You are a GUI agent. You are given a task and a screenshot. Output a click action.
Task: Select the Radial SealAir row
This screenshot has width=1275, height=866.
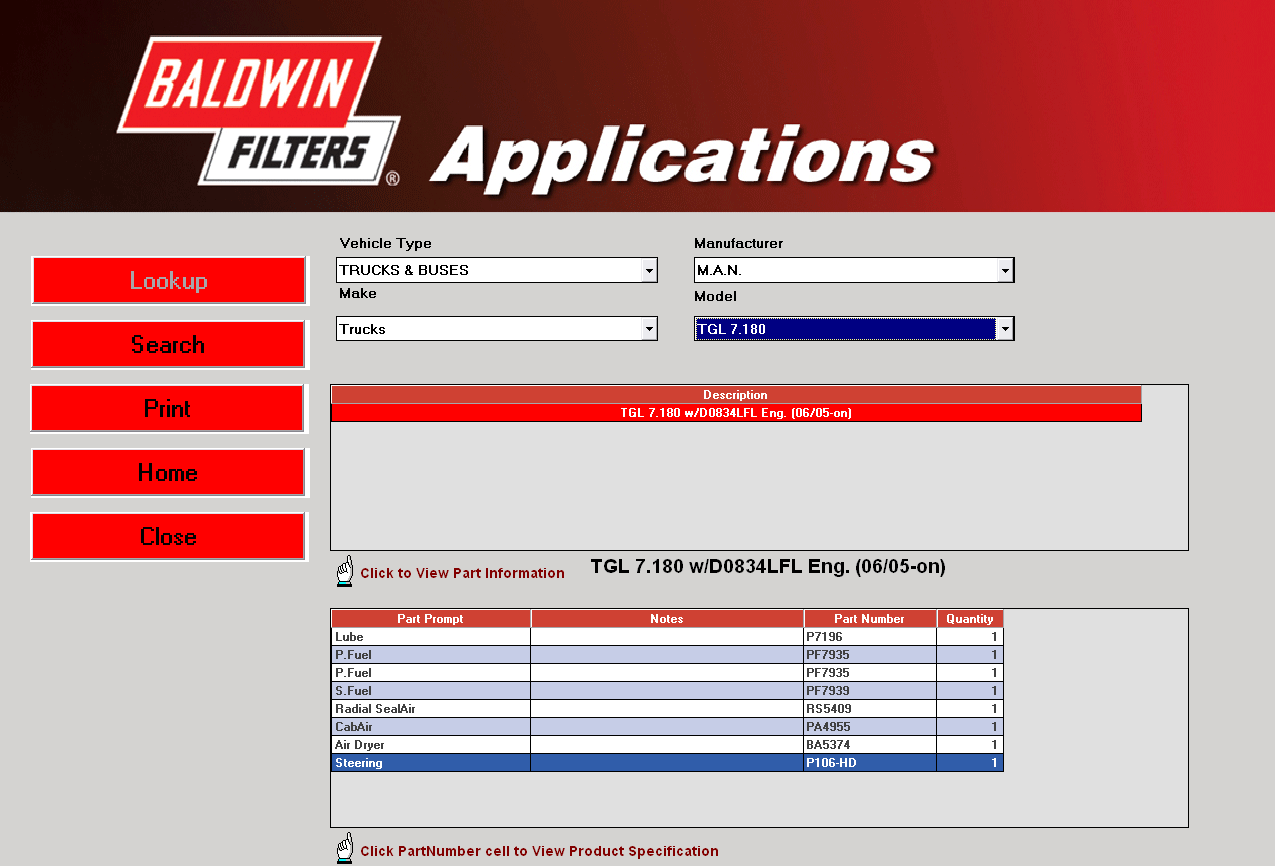point(667,709)
